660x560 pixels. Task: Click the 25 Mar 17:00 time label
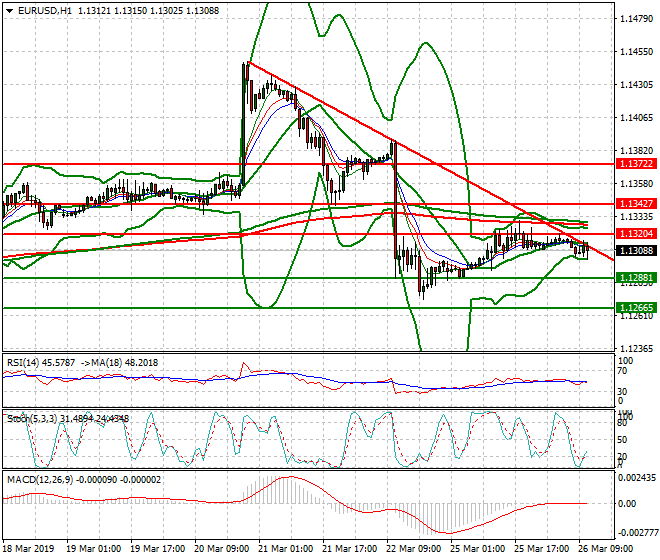542,549
